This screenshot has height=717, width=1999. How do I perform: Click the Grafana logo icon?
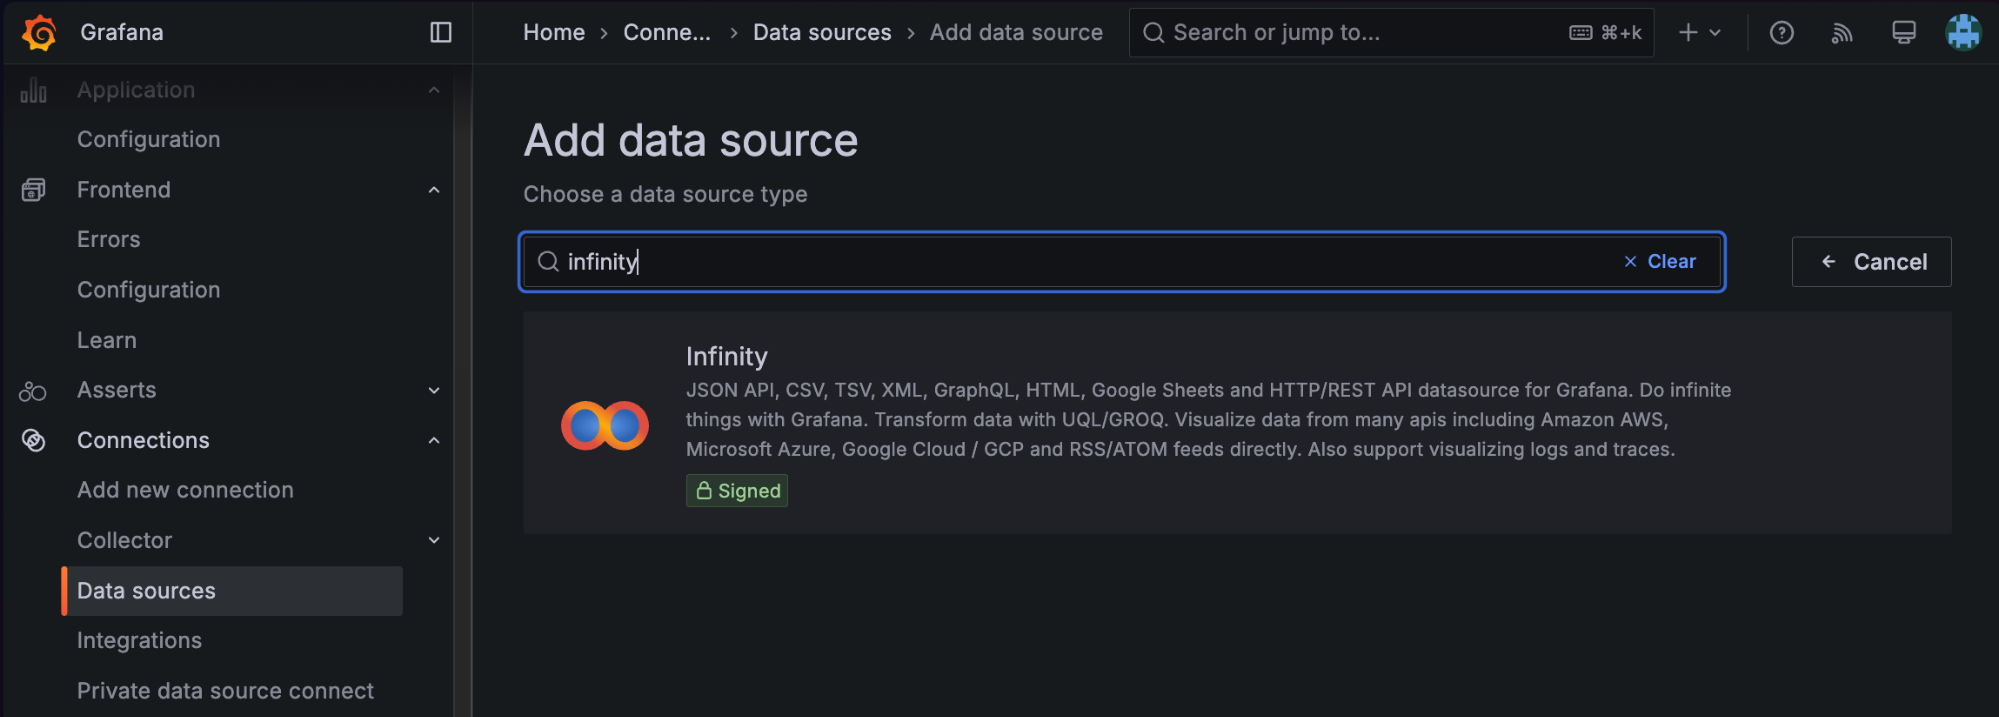coord(39,32)
